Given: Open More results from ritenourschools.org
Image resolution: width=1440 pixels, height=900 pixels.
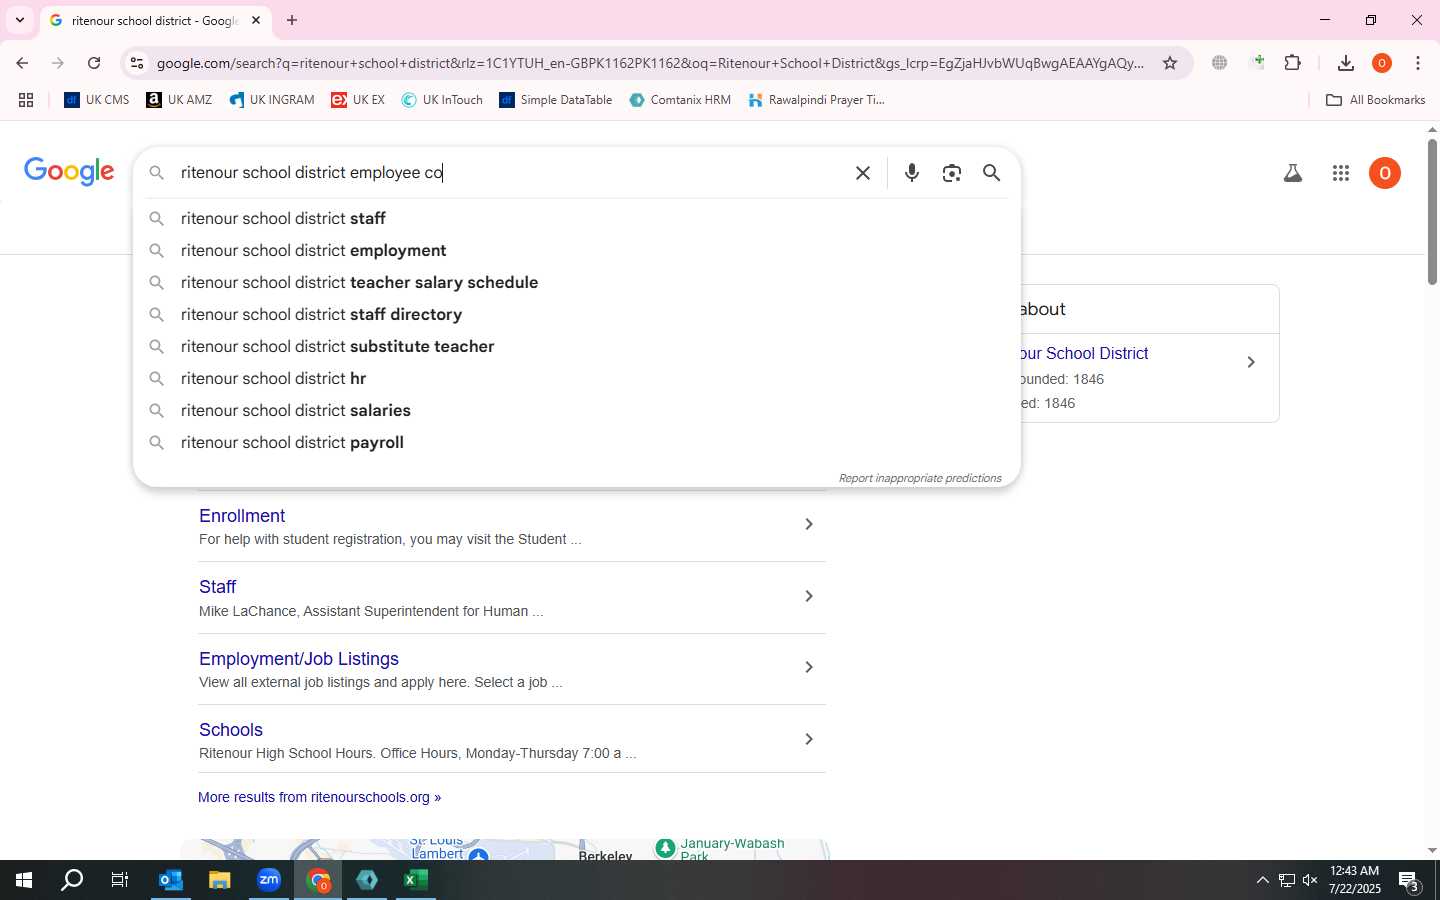Looking at the screenshot, I should (x=319, y=797).
